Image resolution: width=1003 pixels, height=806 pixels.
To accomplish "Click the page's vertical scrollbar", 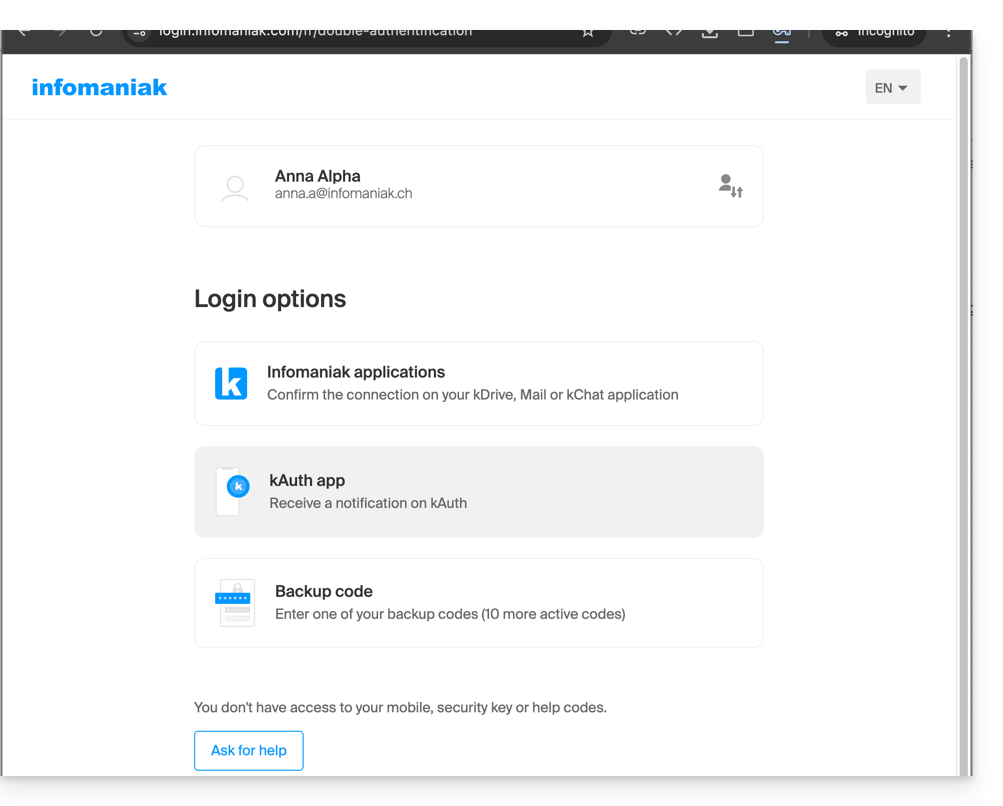I will [964, 400].
